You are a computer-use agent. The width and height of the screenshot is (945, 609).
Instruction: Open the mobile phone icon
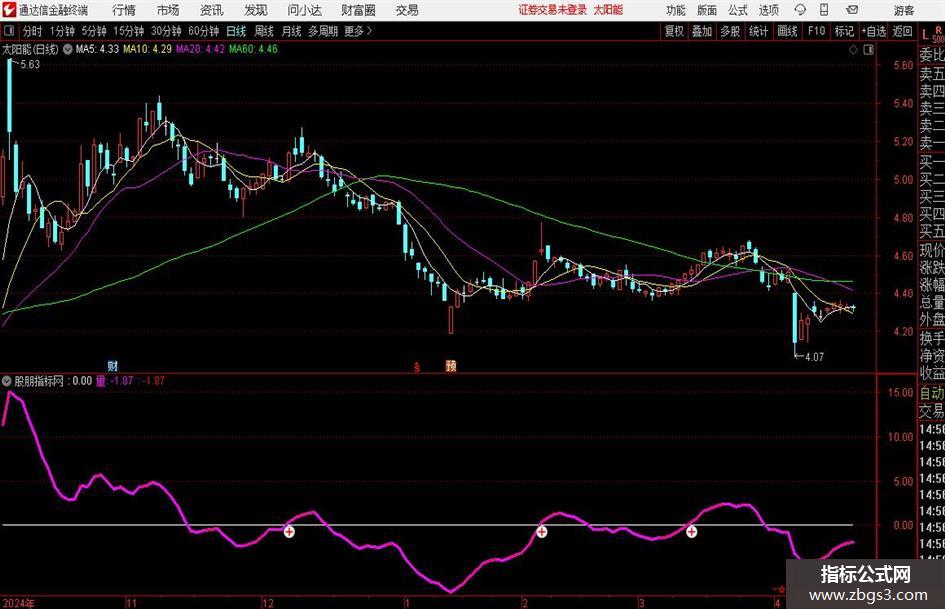coord(824,10)
